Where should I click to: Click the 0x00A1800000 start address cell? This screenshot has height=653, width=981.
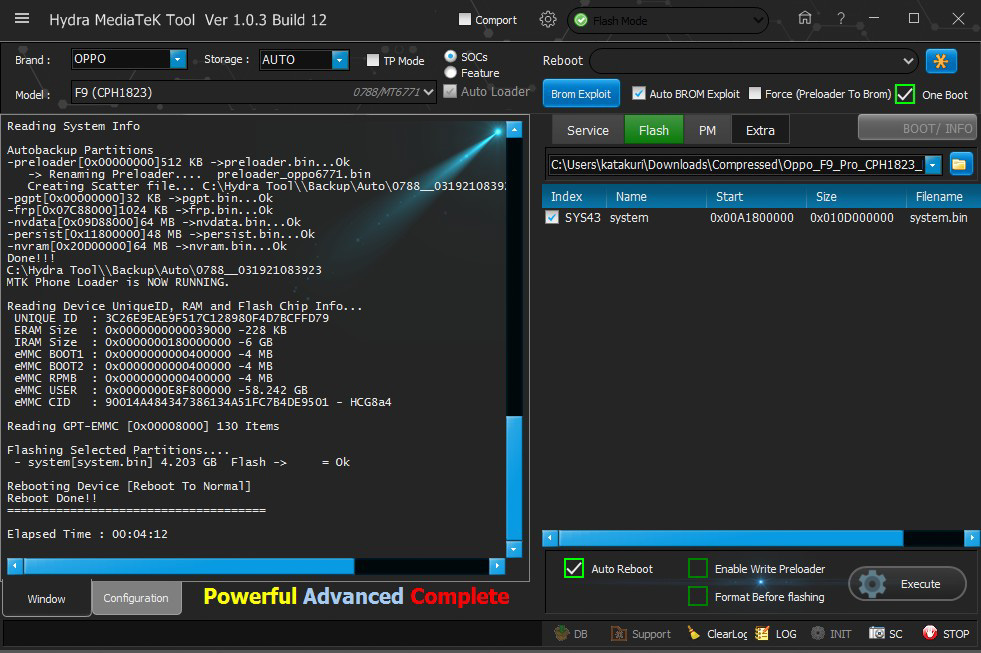[751, 218]
